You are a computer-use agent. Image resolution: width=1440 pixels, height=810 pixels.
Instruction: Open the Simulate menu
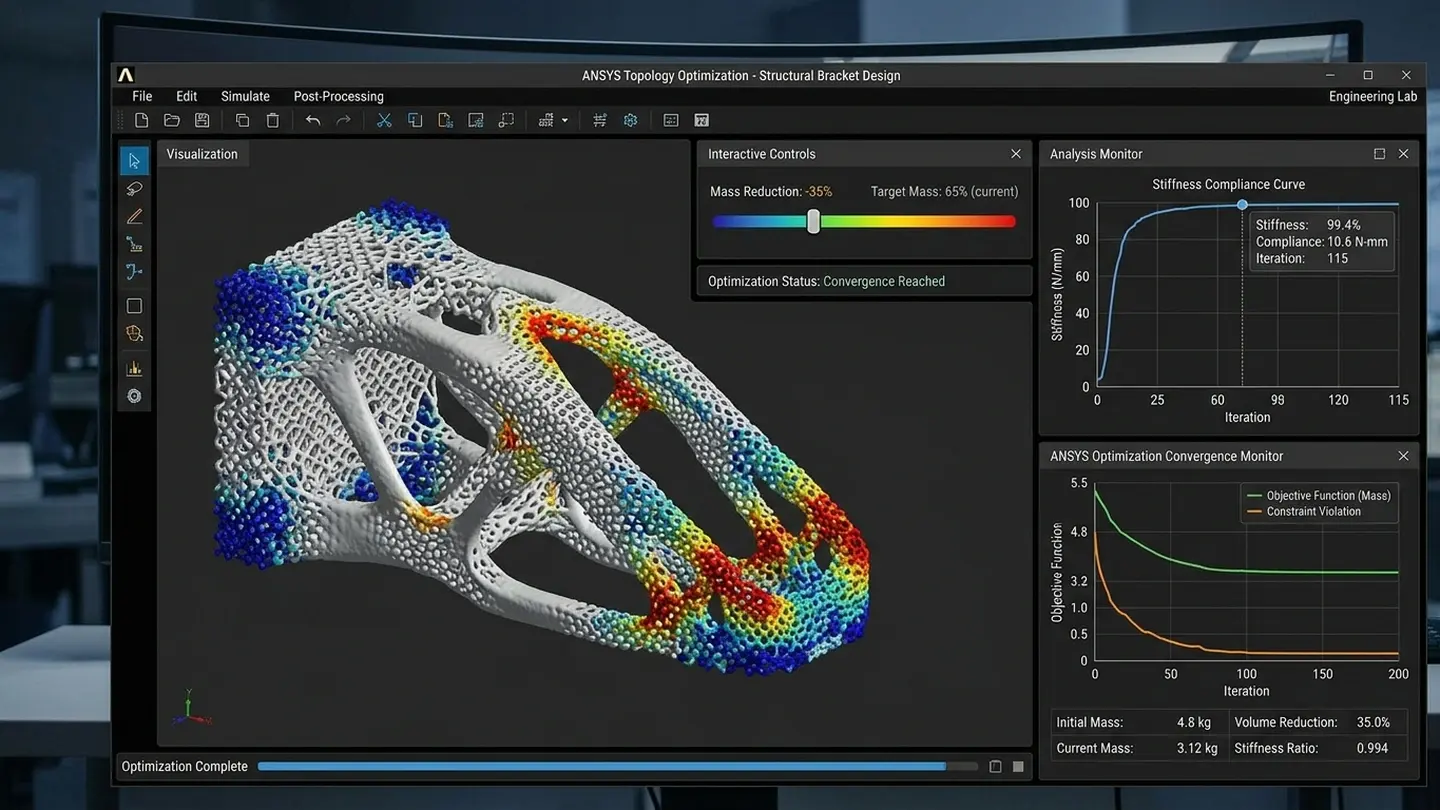click(245, 96)
